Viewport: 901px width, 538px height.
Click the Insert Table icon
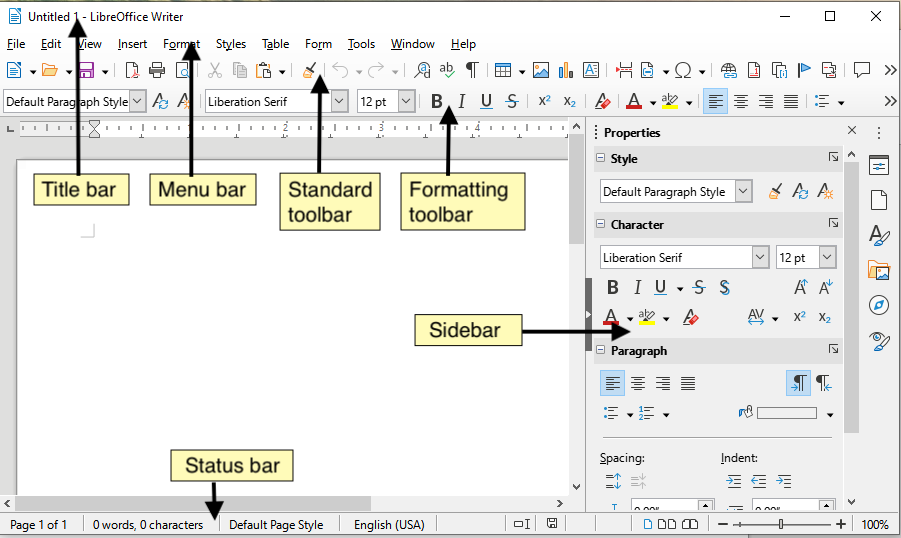tap(502, 70)
